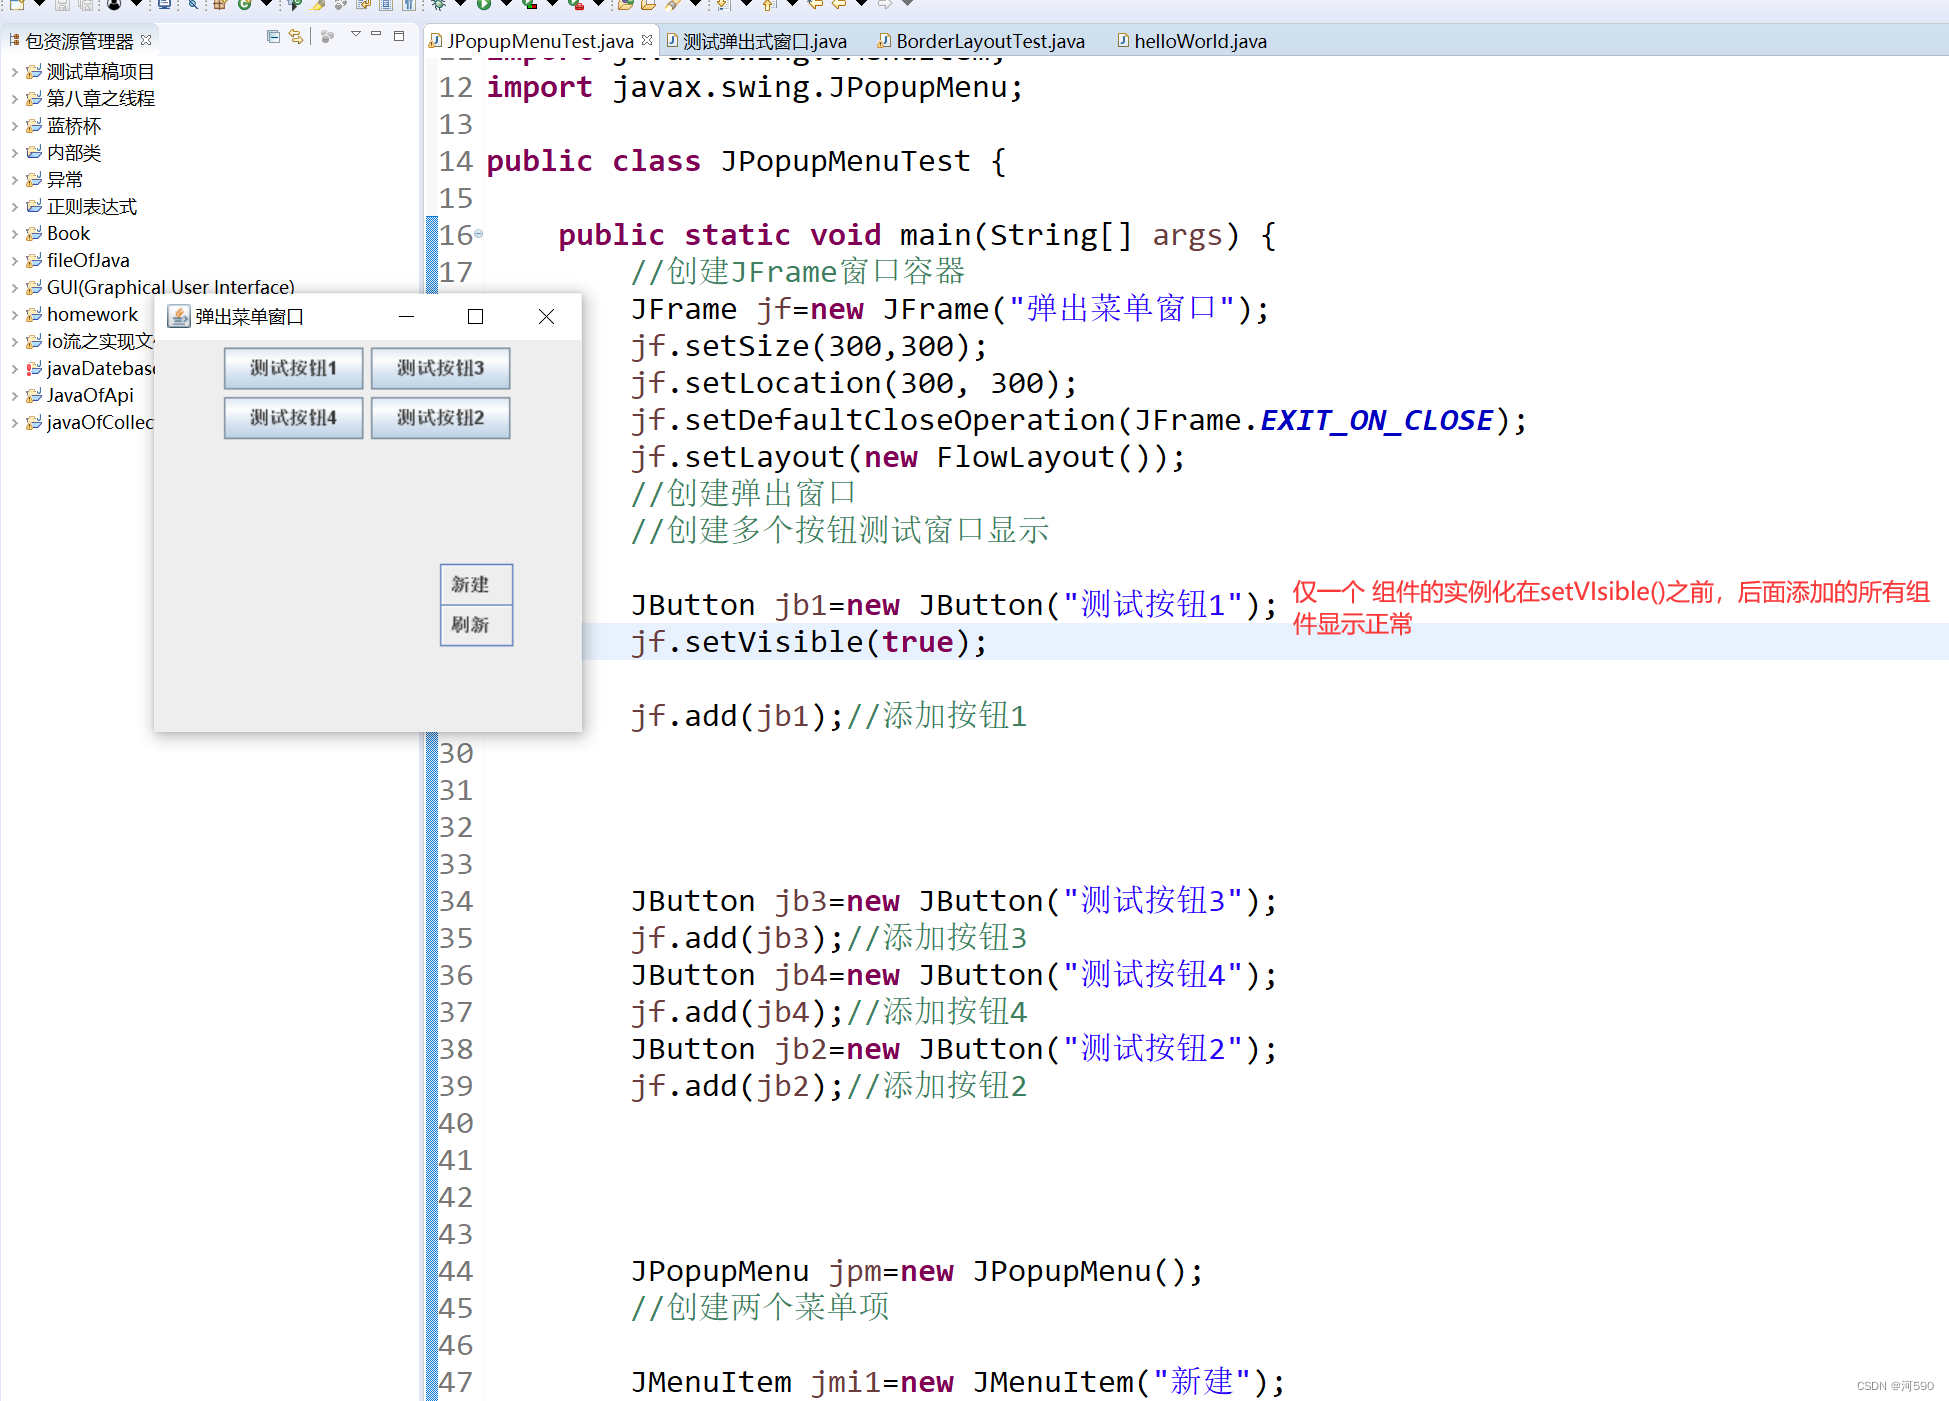Maximize the package explorer view
This screenshot has height=1401, width=1949.
(399, 36)
